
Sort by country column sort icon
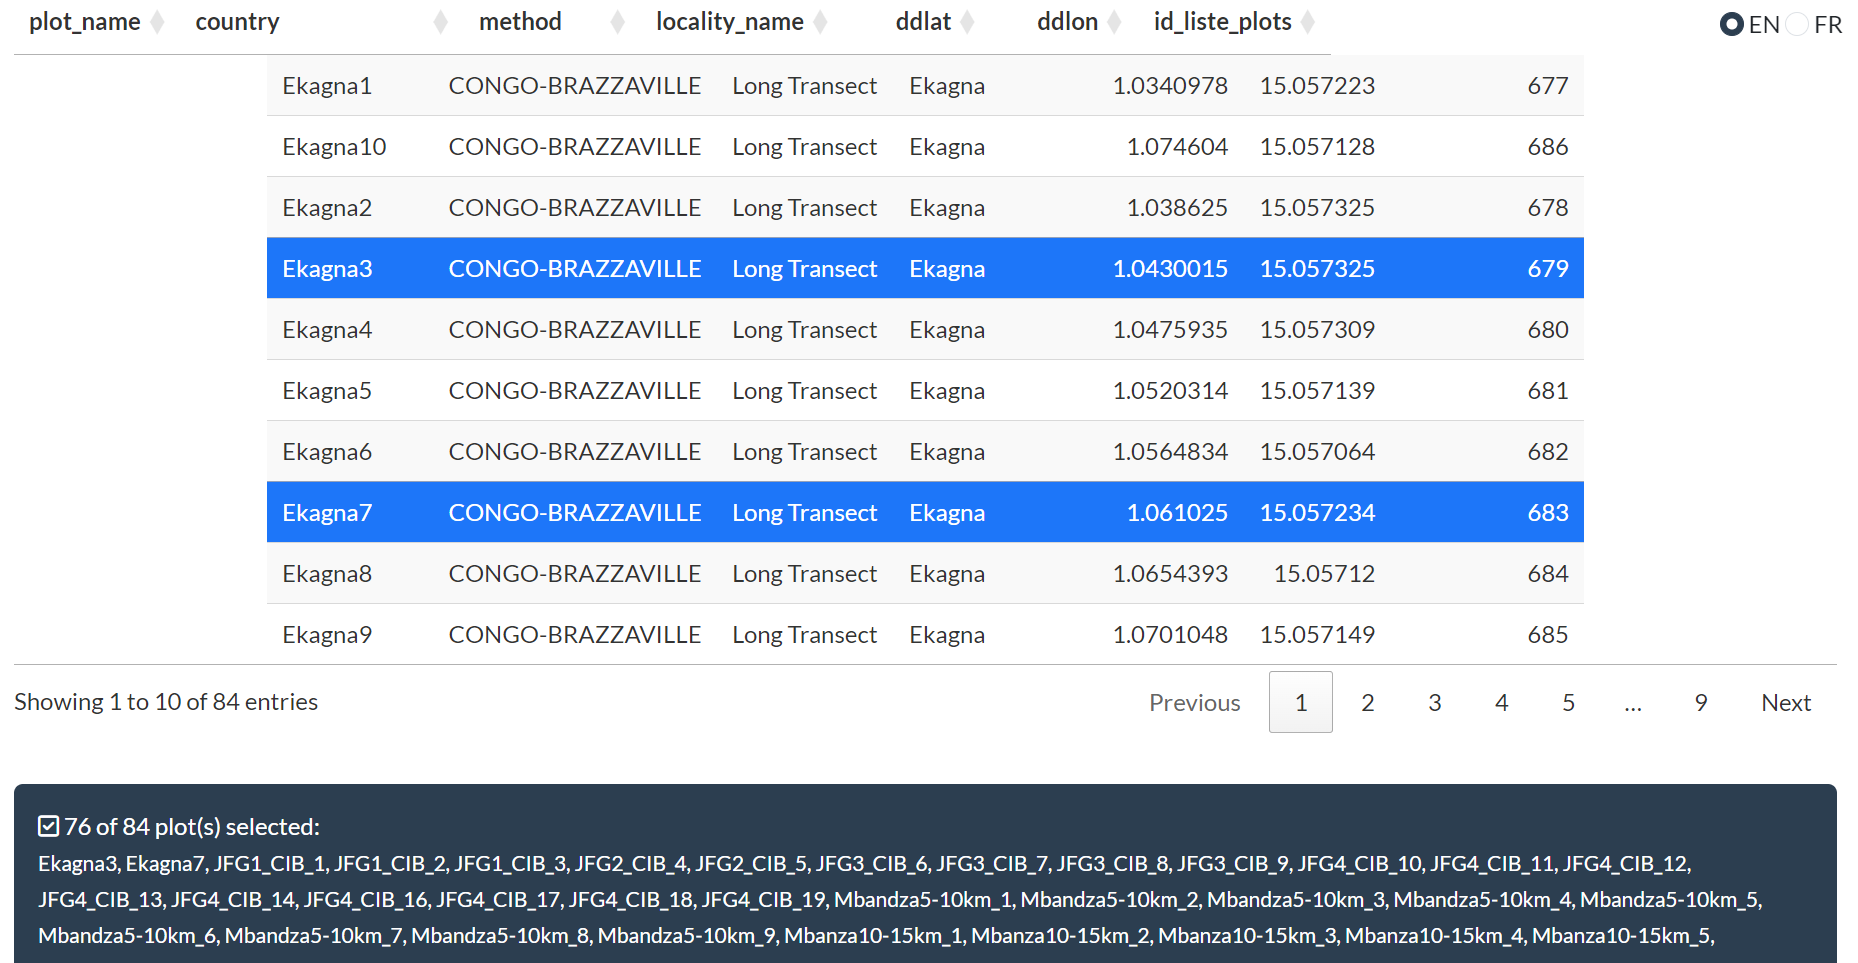[440, 22]
